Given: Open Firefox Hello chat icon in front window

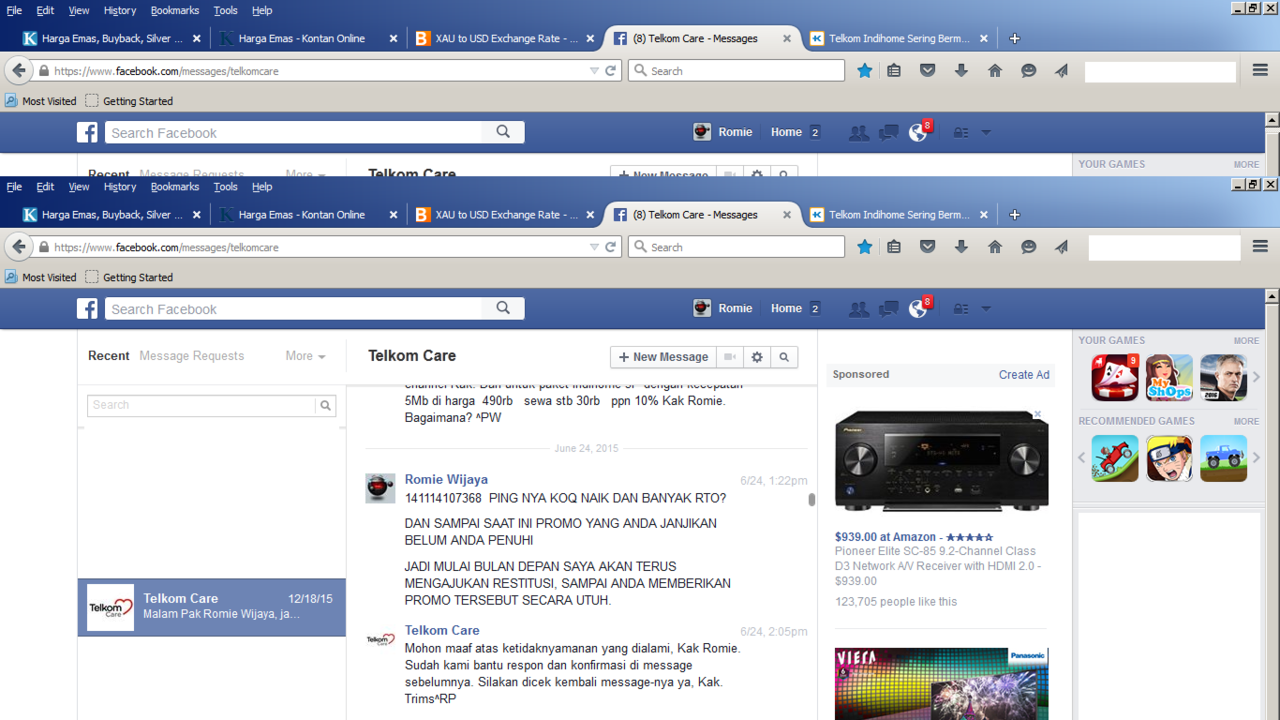Looking at the screenshot, I should tap(1028, 247).
